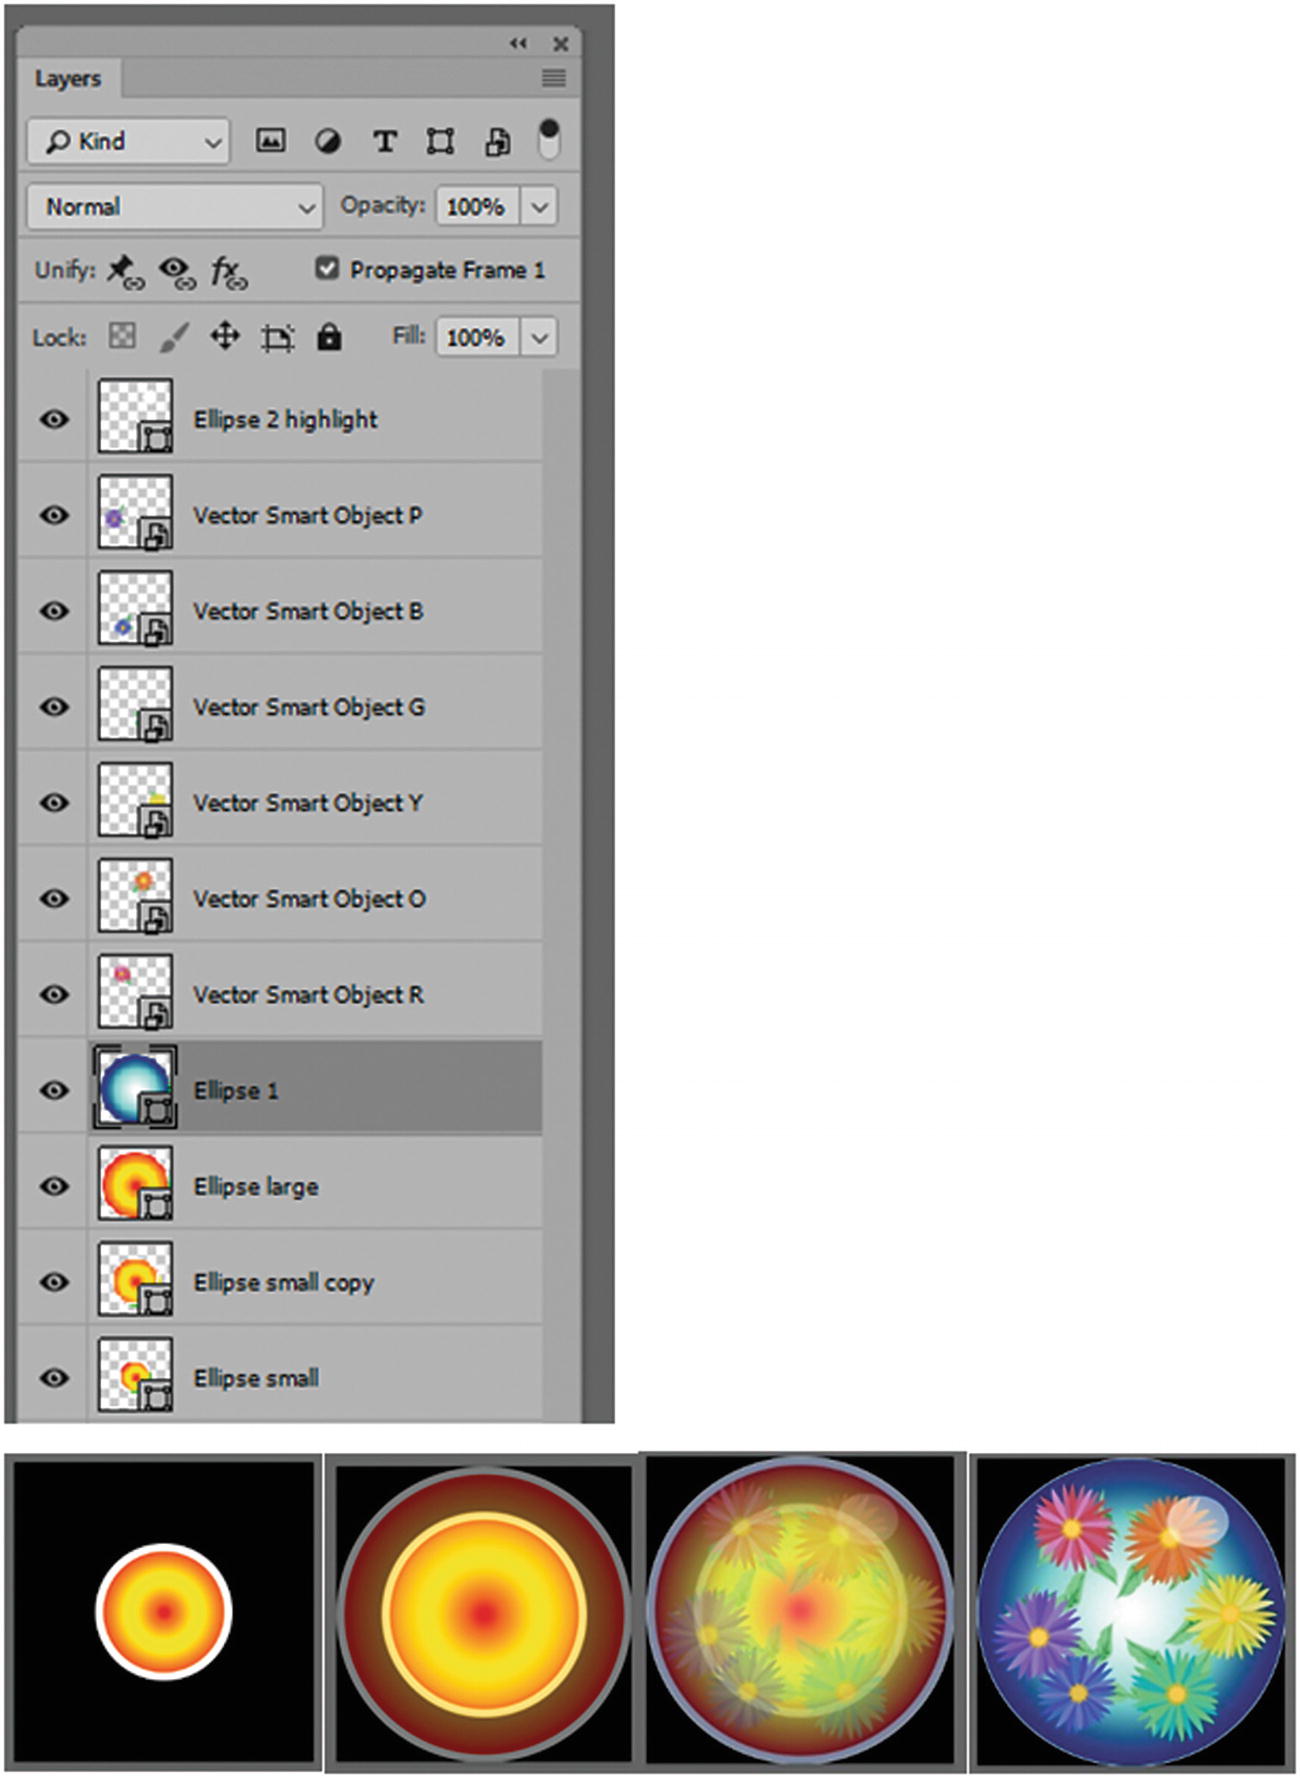The width and height of the screenshot is (1300, 1778).
Task: Toggle layer filtering on/off switch
Action: [x=549, y=140]
